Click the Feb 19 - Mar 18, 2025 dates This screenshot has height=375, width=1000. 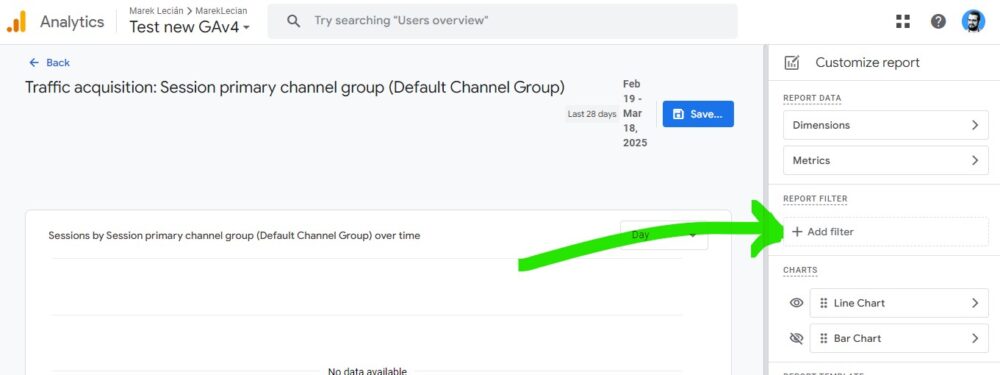coord(635,114)
